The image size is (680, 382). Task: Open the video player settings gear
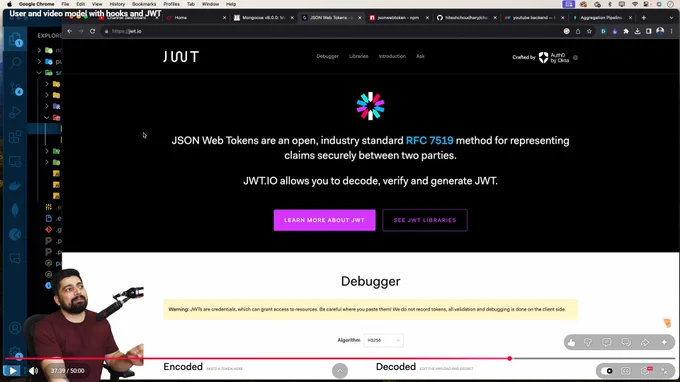645,371
